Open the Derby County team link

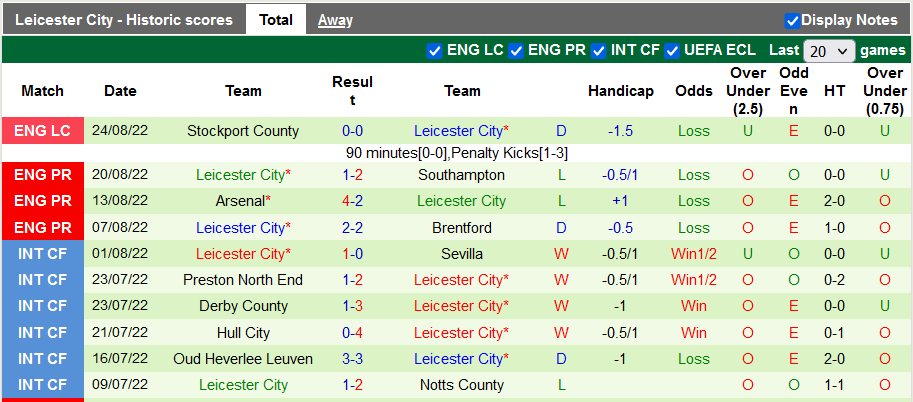[x=243, y=306]
